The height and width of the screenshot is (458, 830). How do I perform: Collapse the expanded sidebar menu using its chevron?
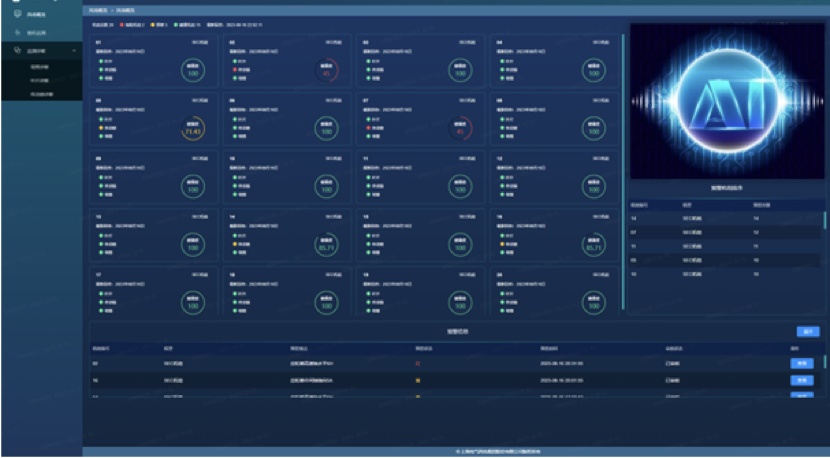pyautogui.click(x=73, y=50)
